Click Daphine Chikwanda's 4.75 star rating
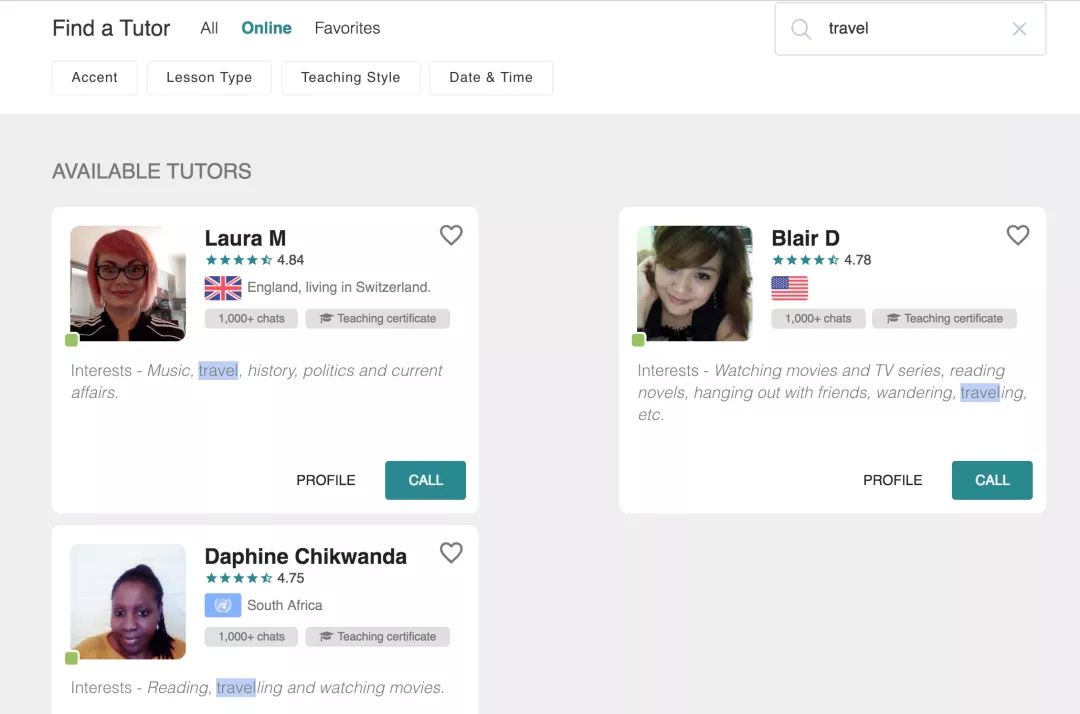1080x714 pixels. [x=255, y=578]
